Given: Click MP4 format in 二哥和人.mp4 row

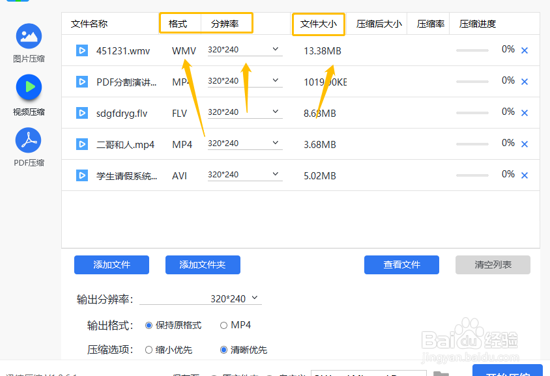Looking at the screenshot, I should [182, 145].
